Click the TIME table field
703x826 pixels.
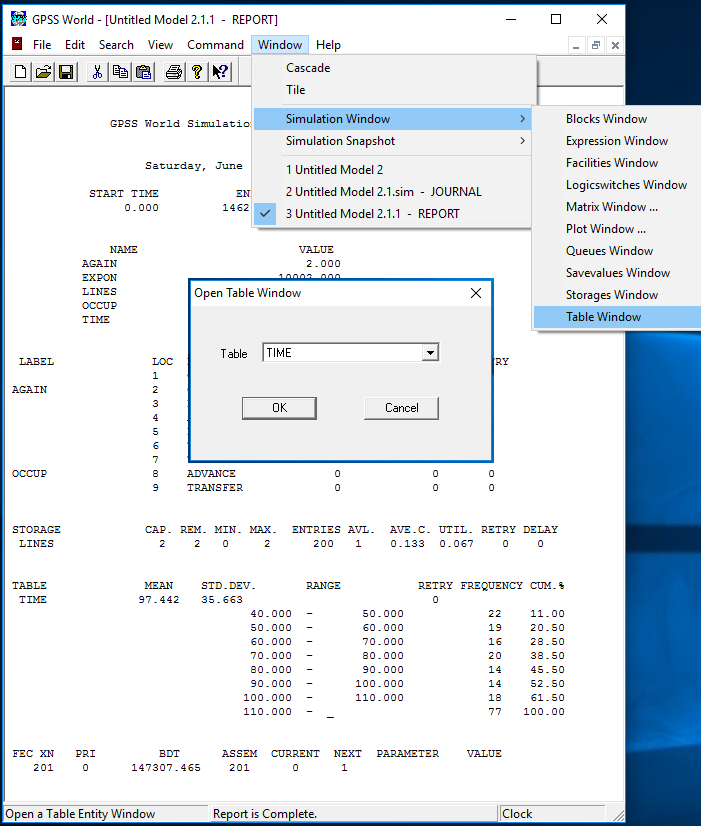coord(342,352)
